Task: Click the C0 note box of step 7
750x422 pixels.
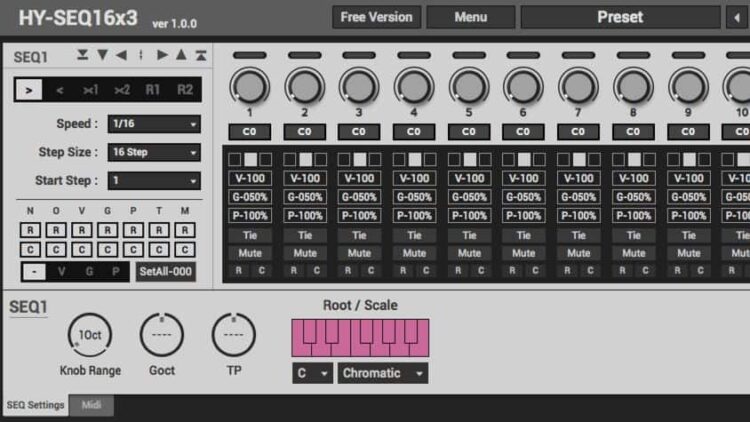Action: click(x=578, y=132)
